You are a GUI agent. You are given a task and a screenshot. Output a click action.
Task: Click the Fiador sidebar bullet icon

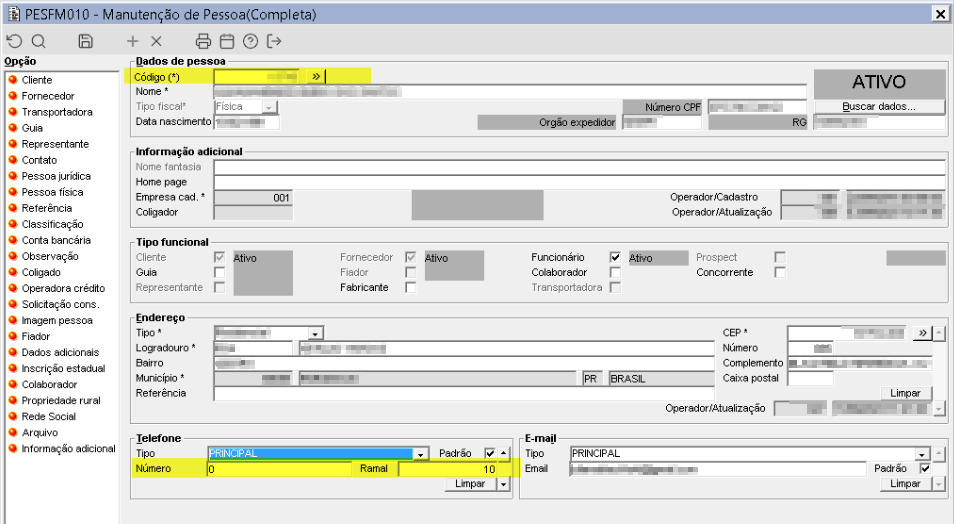(13, 336)
